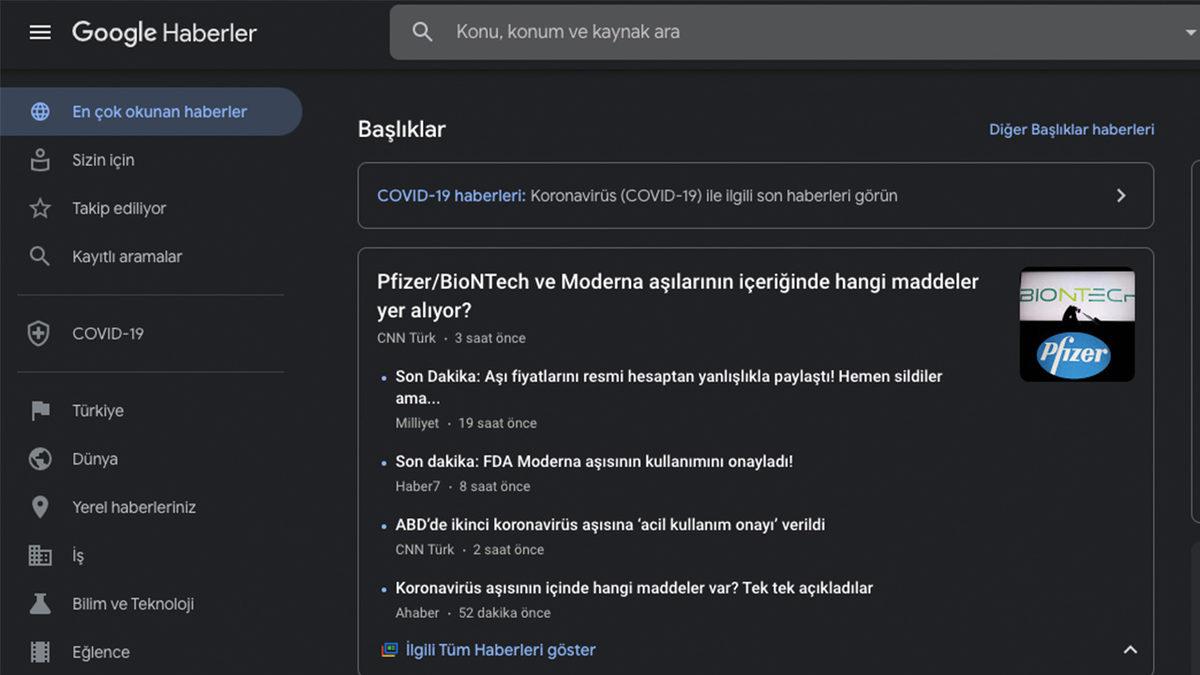1200x675 pixels.
Task: Select En çok okunan haberler in sidebar
Action: coord(160,111)
